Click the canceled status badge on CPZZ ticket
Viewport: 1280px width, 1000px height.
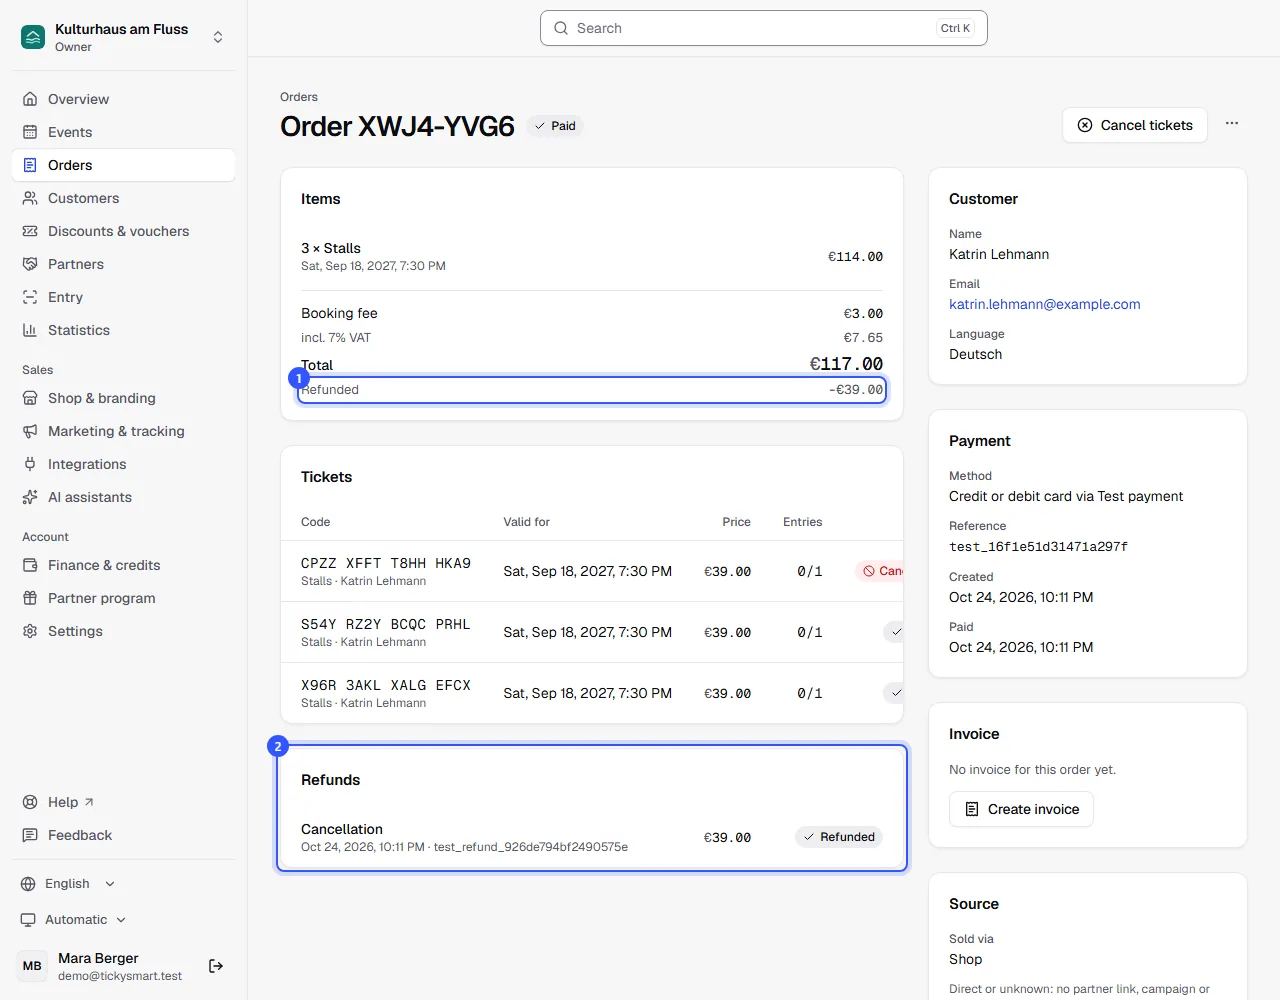click(x=880, y=571)
